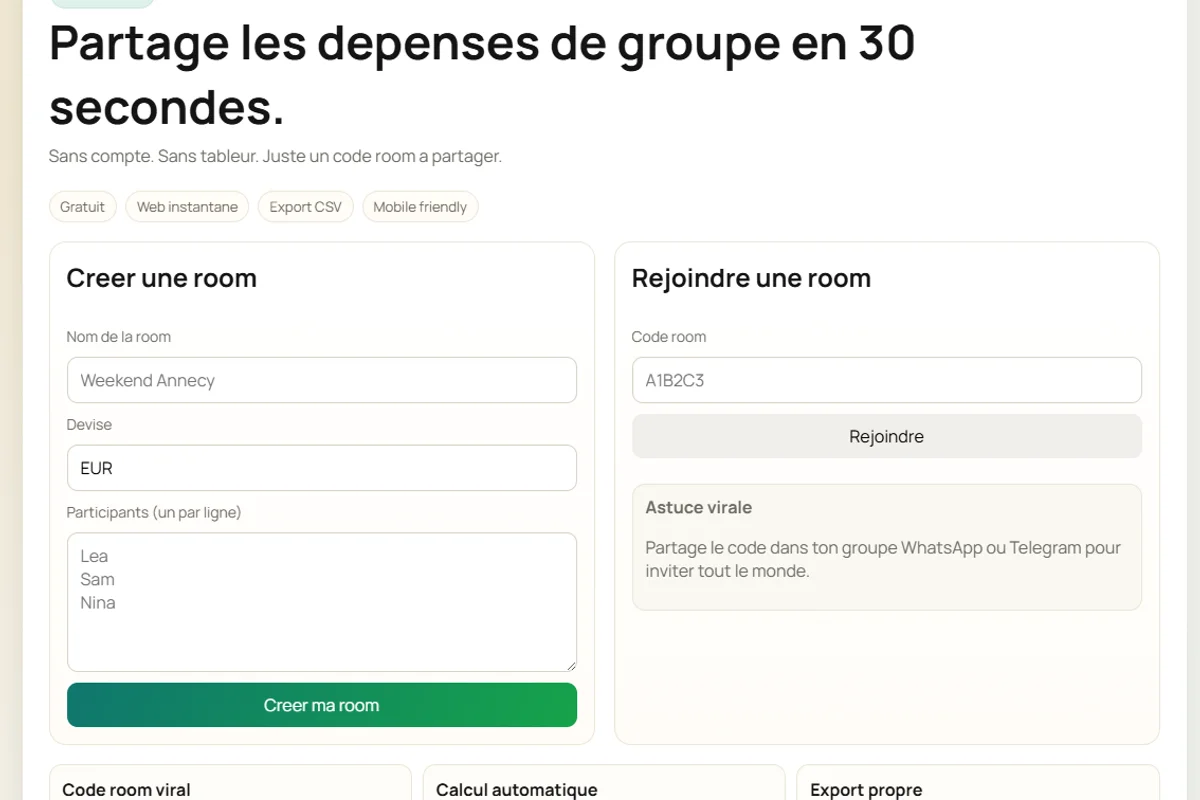The height and width of the screenshot is (800, 1200).
Task: Focus the 'Nom de la room' input field
Action: click(x=321, y=380)
